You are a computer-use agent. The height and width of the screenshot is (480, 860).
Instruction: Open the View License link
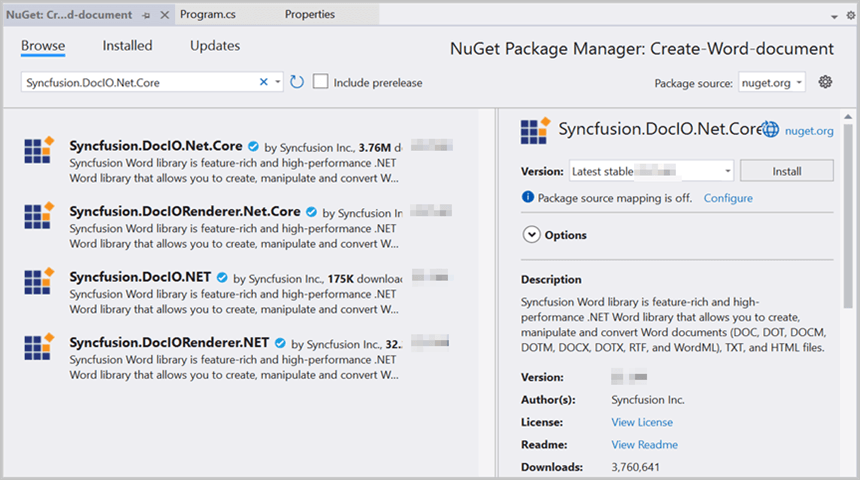tap(642, 422)
